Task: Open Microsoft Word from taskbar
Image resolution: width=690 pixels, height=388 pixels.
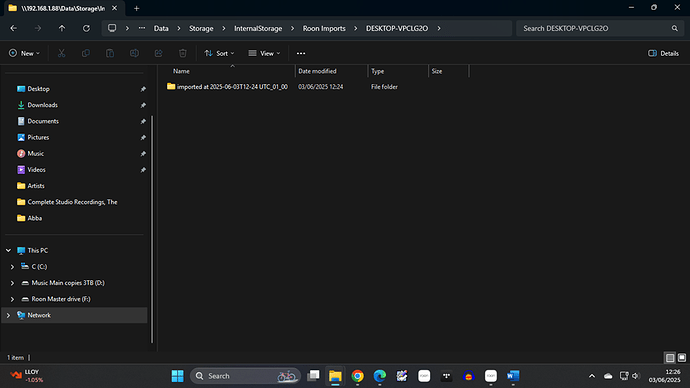Action: (x=513, y=376)
